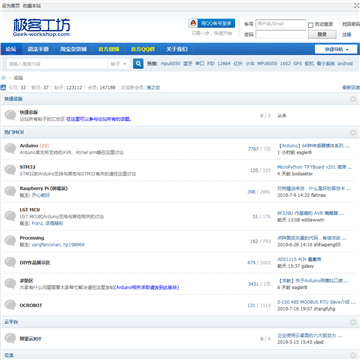Open the search type dropdown beside search box

click(119, 64)
